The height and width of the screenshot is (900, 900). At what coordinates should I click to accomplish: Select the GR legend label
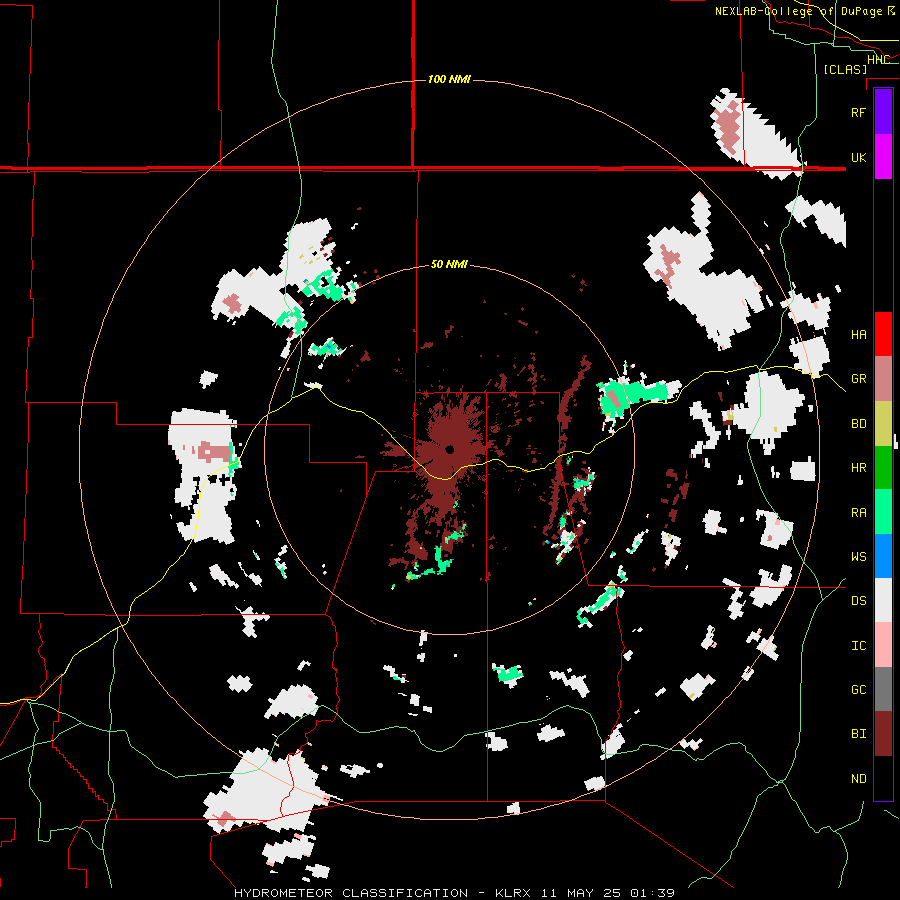tap(858, 379)
